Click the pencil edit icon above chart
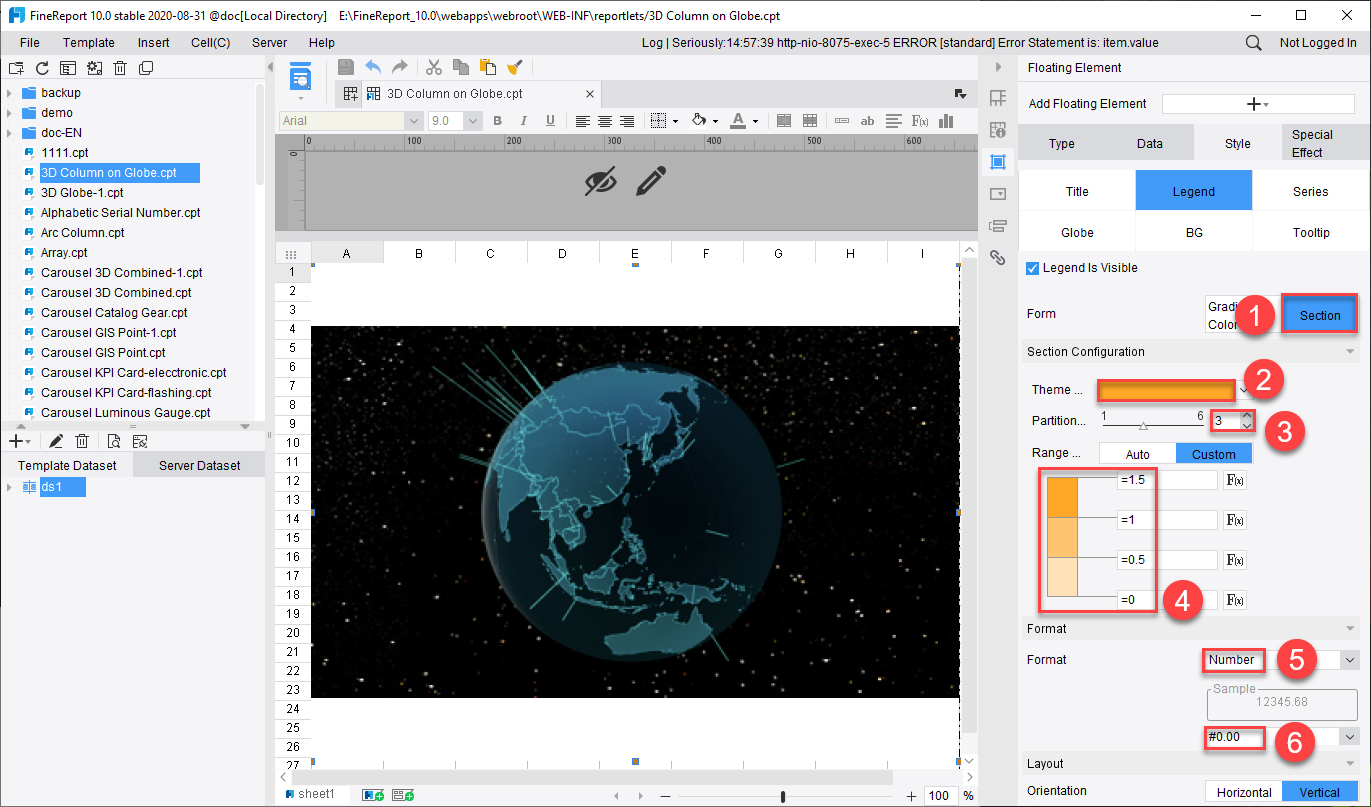The height and width of the screenshot is (807, 1371). click(651, 181)
